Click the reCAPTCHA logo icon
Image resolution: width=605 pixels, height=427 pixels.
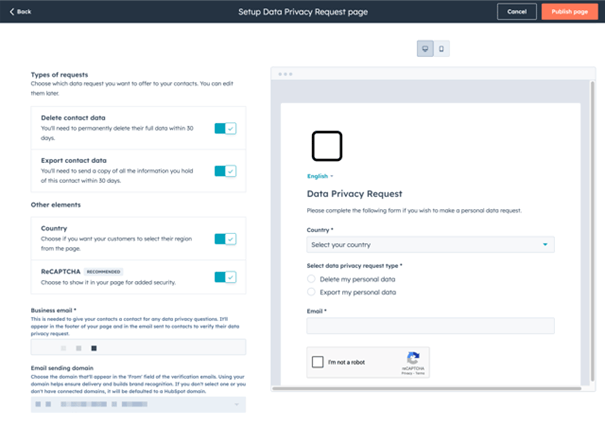click(x=413, y=358)
